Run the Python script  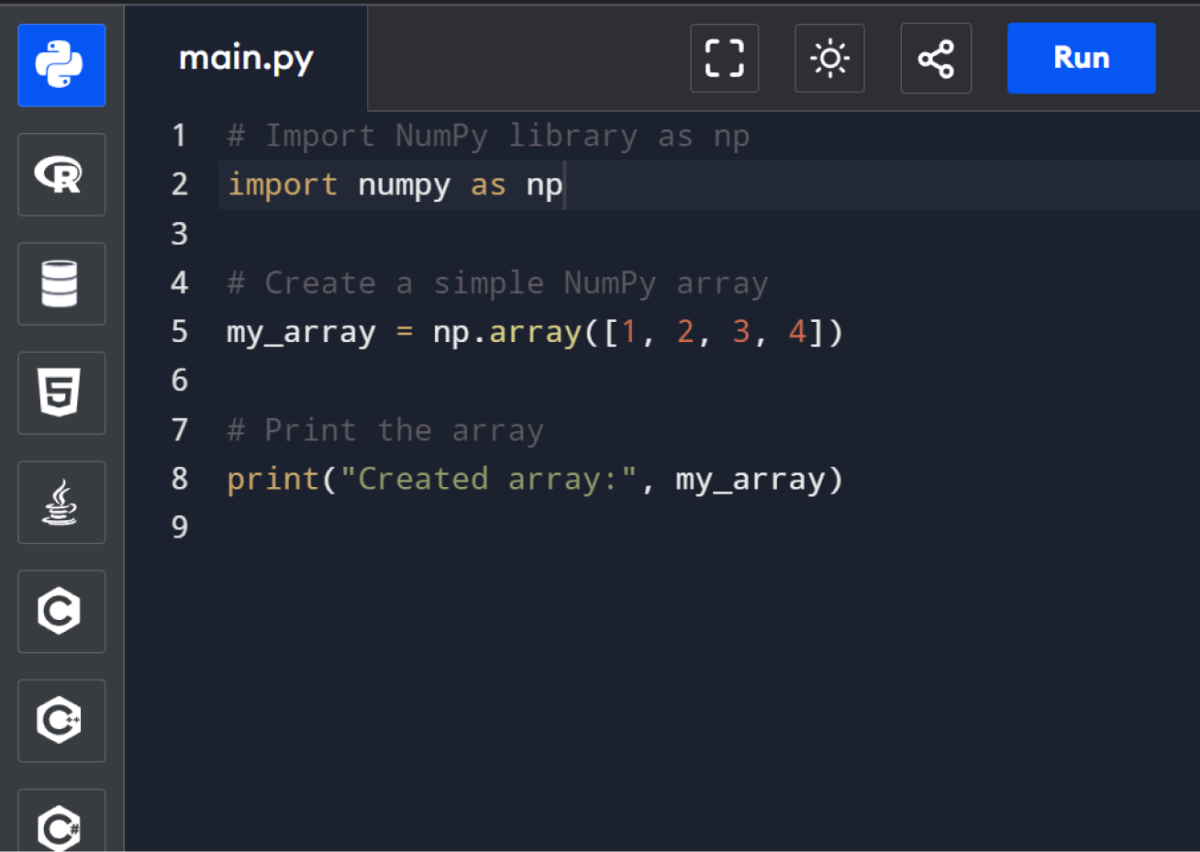(x=1081, y=57)
